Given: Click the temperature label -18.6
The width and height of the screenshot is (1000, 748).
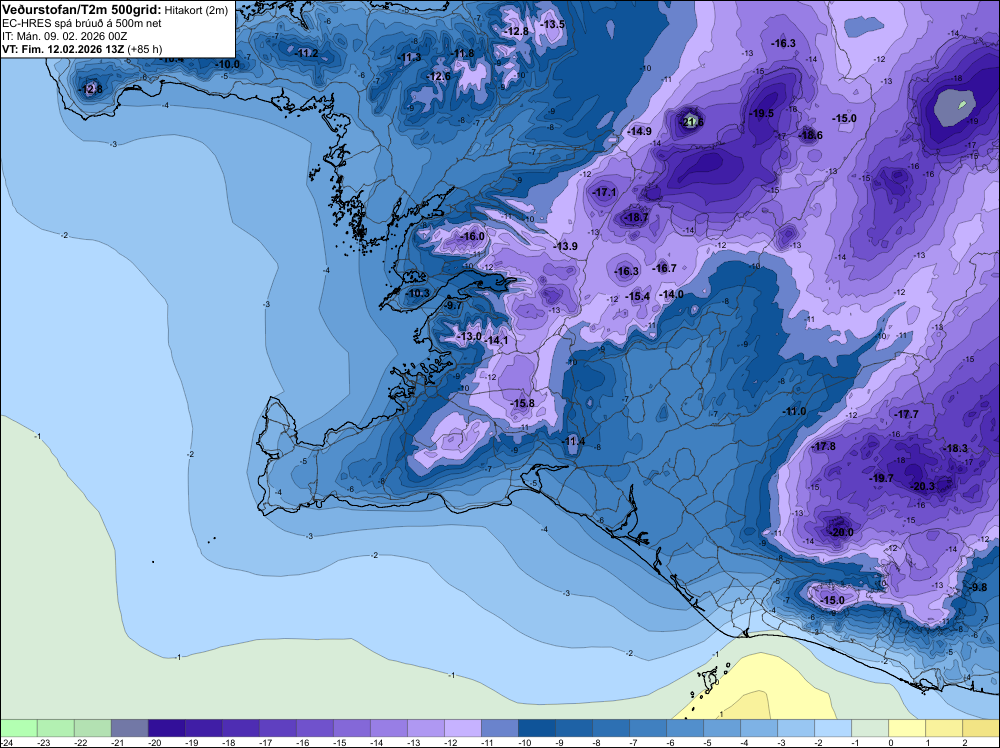Looking at the screenshot, I should 811,135.
